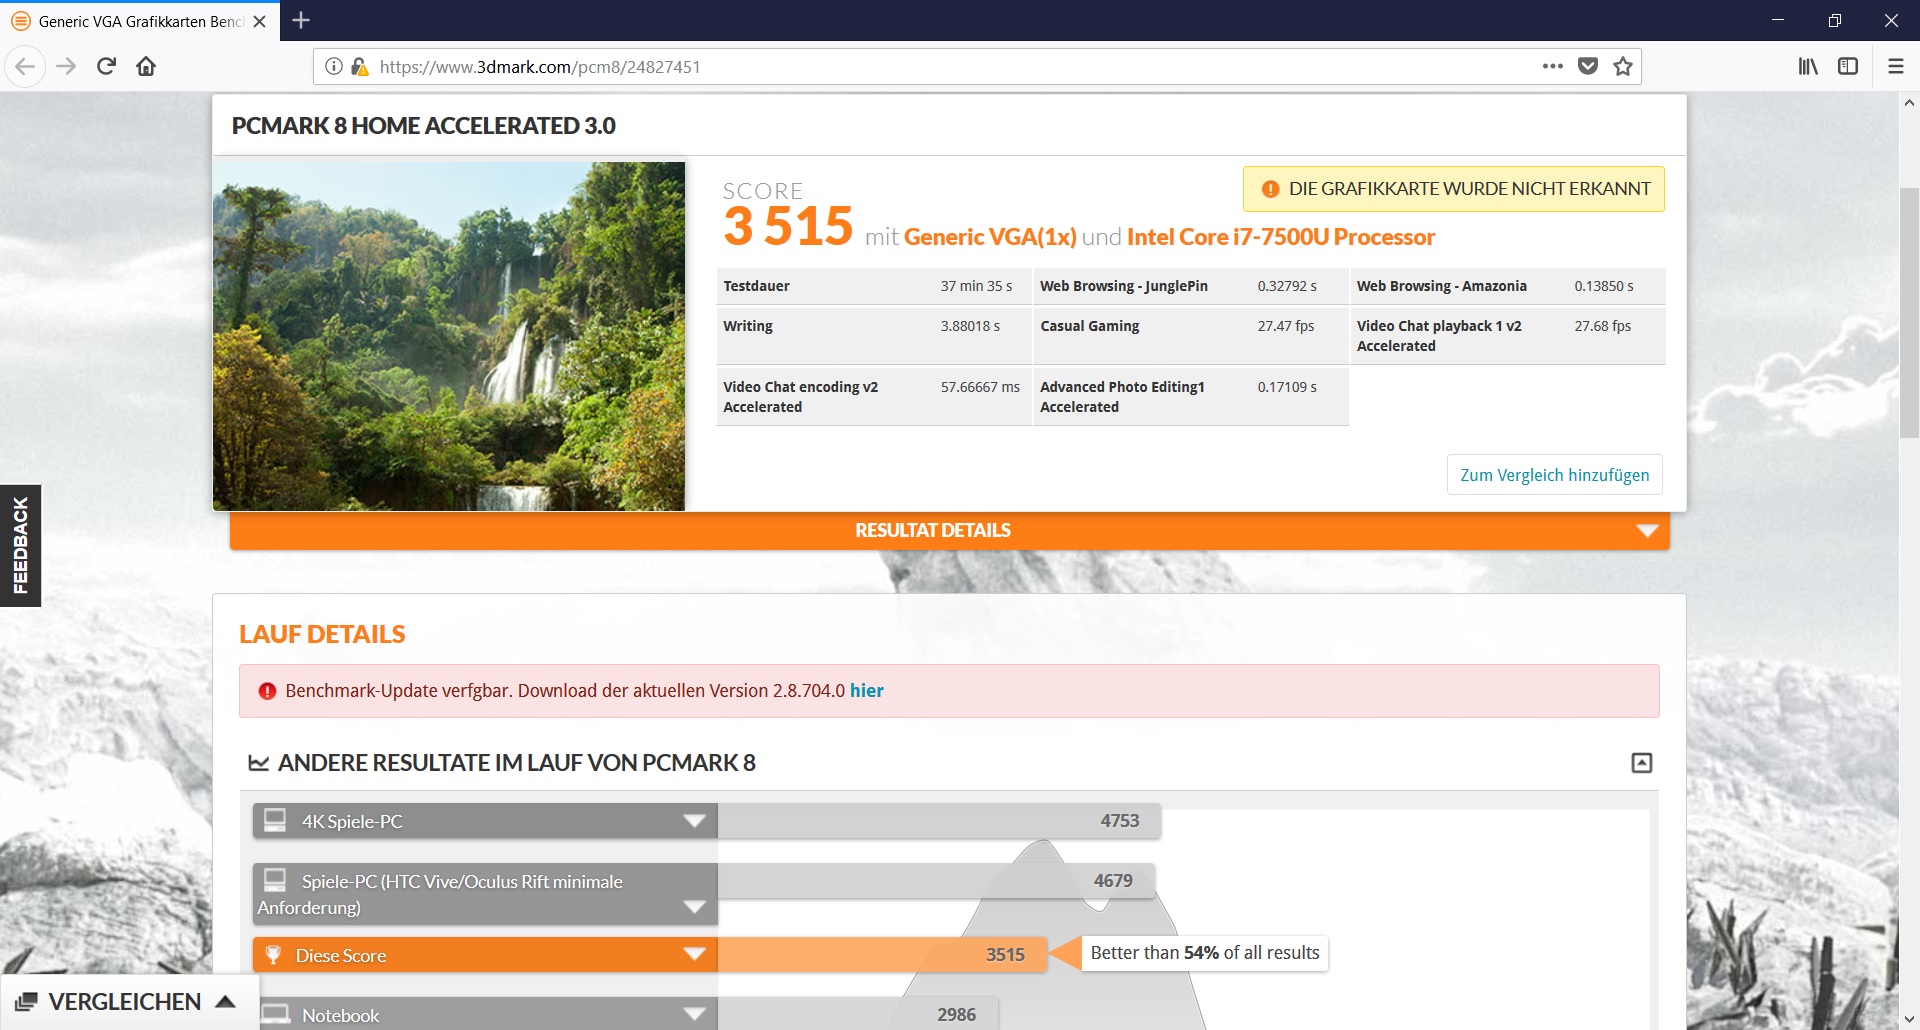Click the 'Video Chat encoding v2 Accelerated' label

coord(800,397)
